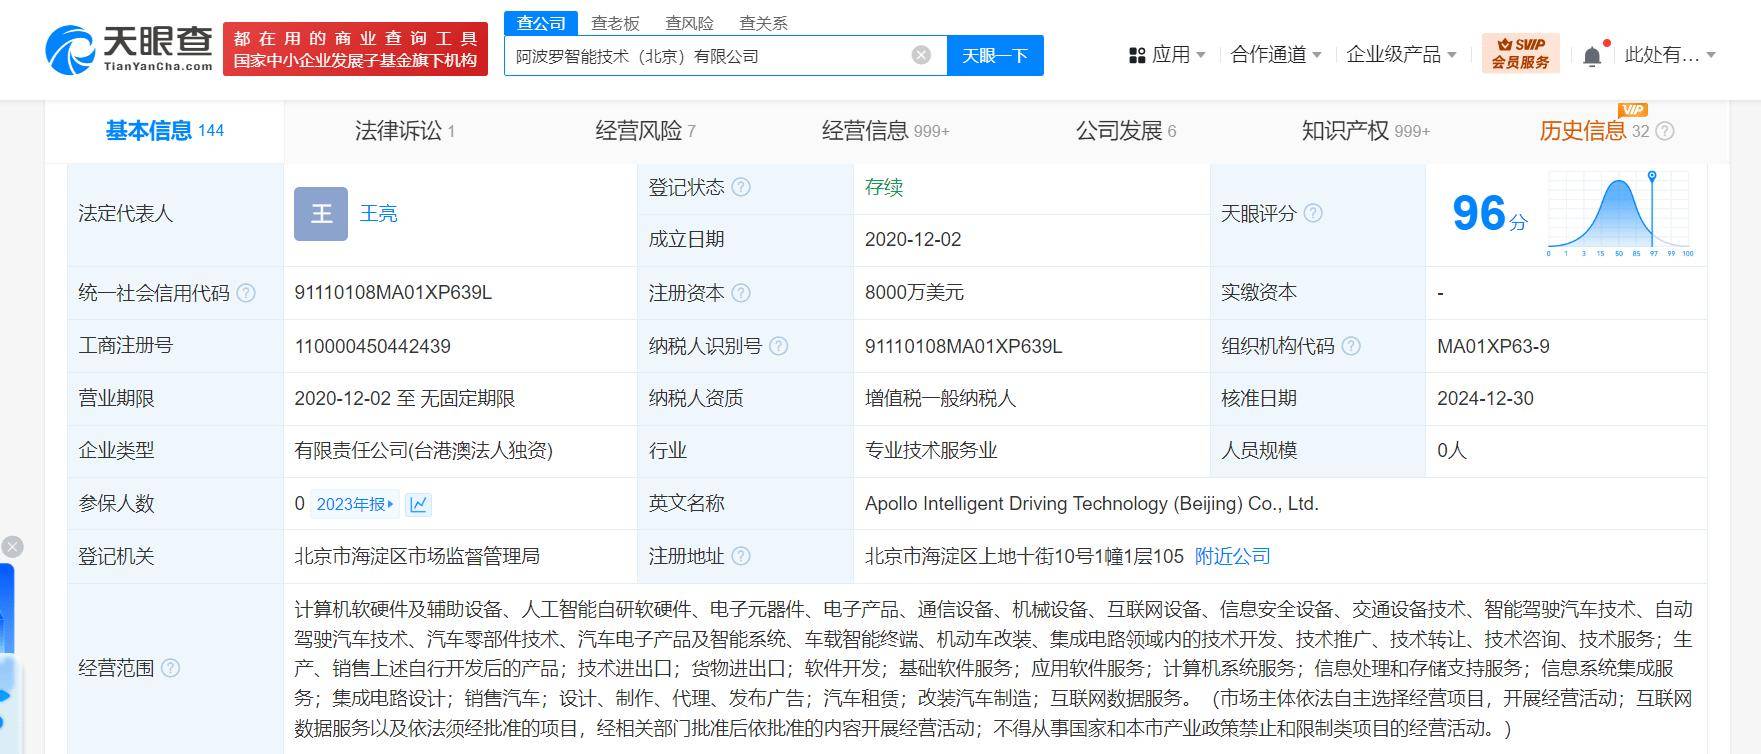Image resolution: width=1761 pixels, height=754 pixels.
Task: Click help icon beside 经营范围
Action: click(x=171, y=668)
